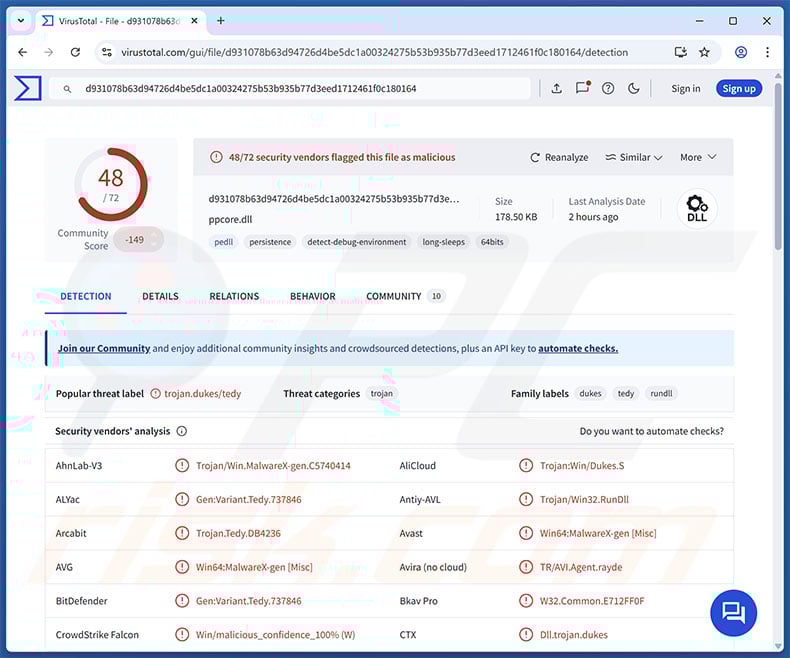Screen dimensions: 790x658
Task: Click the Bkav Pro detection alert icon
Action: coord(526,601)
